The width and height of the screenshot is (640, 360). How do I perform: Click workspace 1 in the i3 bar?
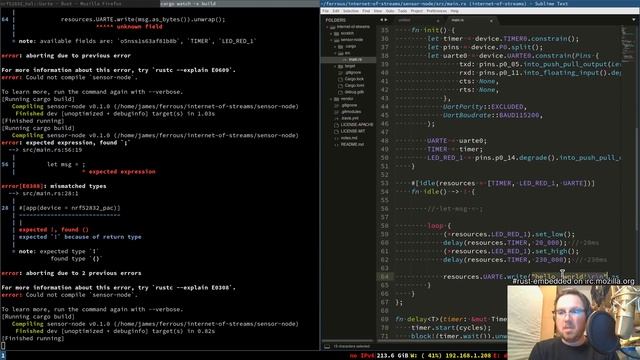click(x=3, y=356)
